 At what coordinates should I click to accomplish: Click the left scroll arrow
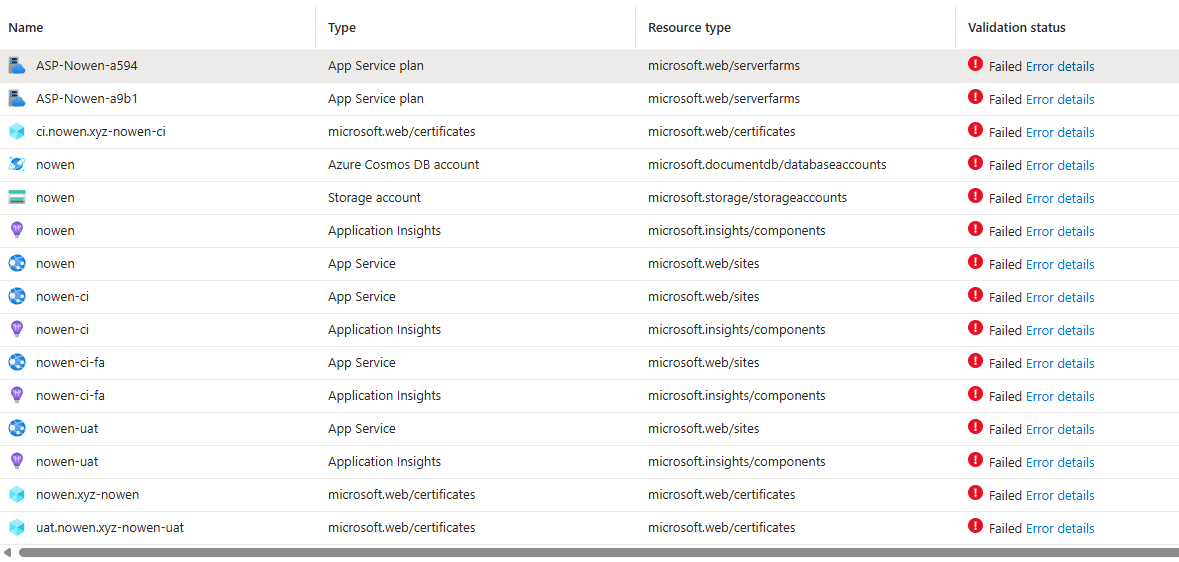(x=8, y=553)
